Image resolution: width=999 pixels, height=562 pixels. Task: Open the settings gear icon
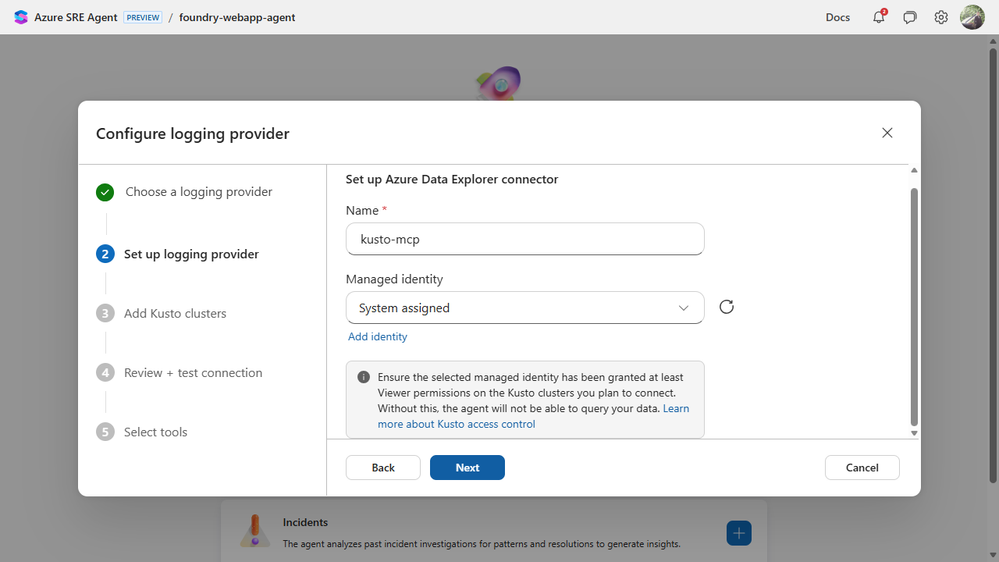(941, 17)
